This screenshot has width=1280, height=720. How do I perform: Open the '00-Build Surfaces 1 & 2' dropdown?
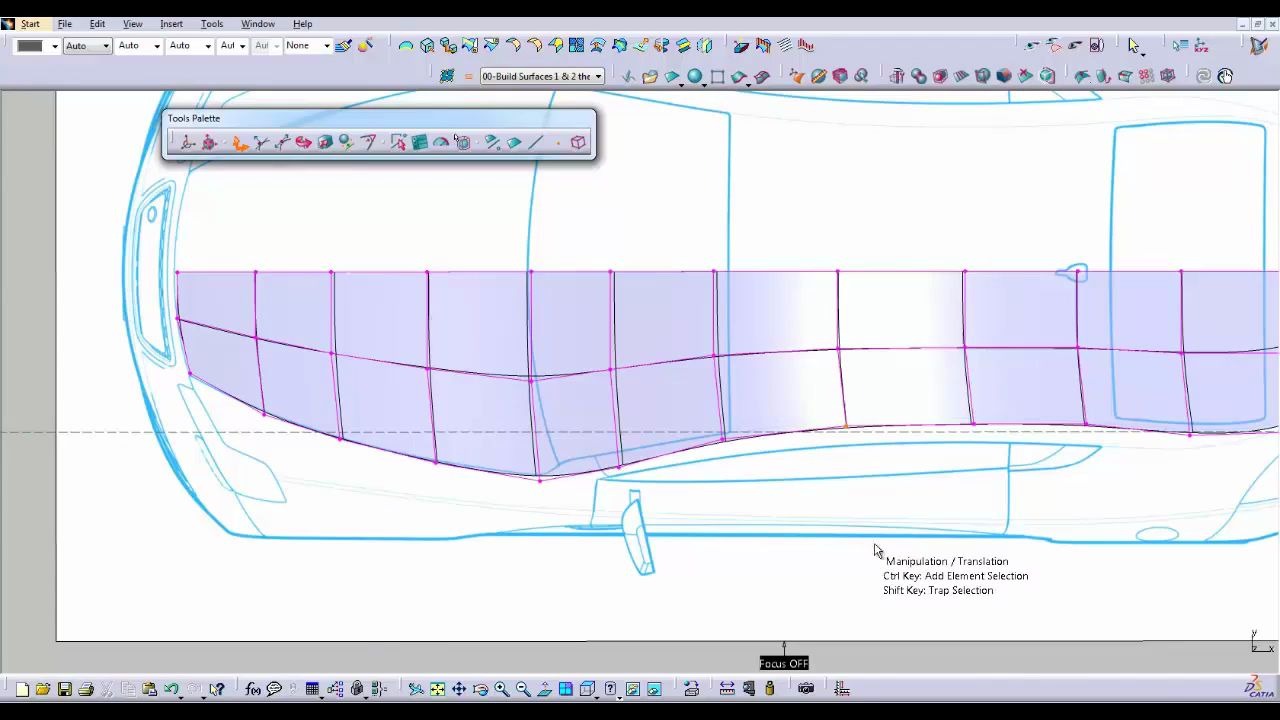[542, 76]
